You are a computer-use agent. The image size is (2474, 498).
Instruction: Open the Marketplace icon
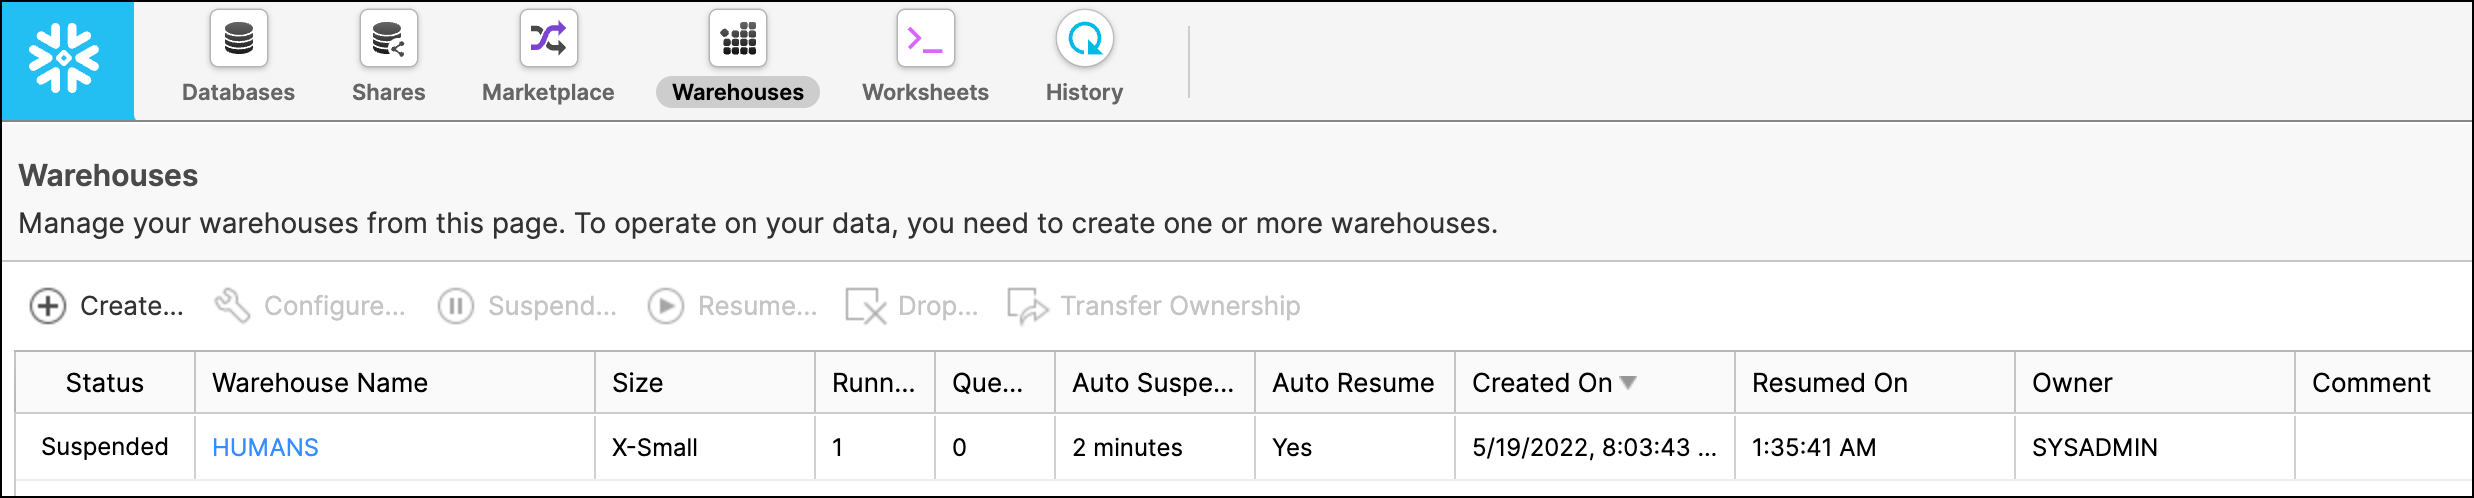(548, 39)
